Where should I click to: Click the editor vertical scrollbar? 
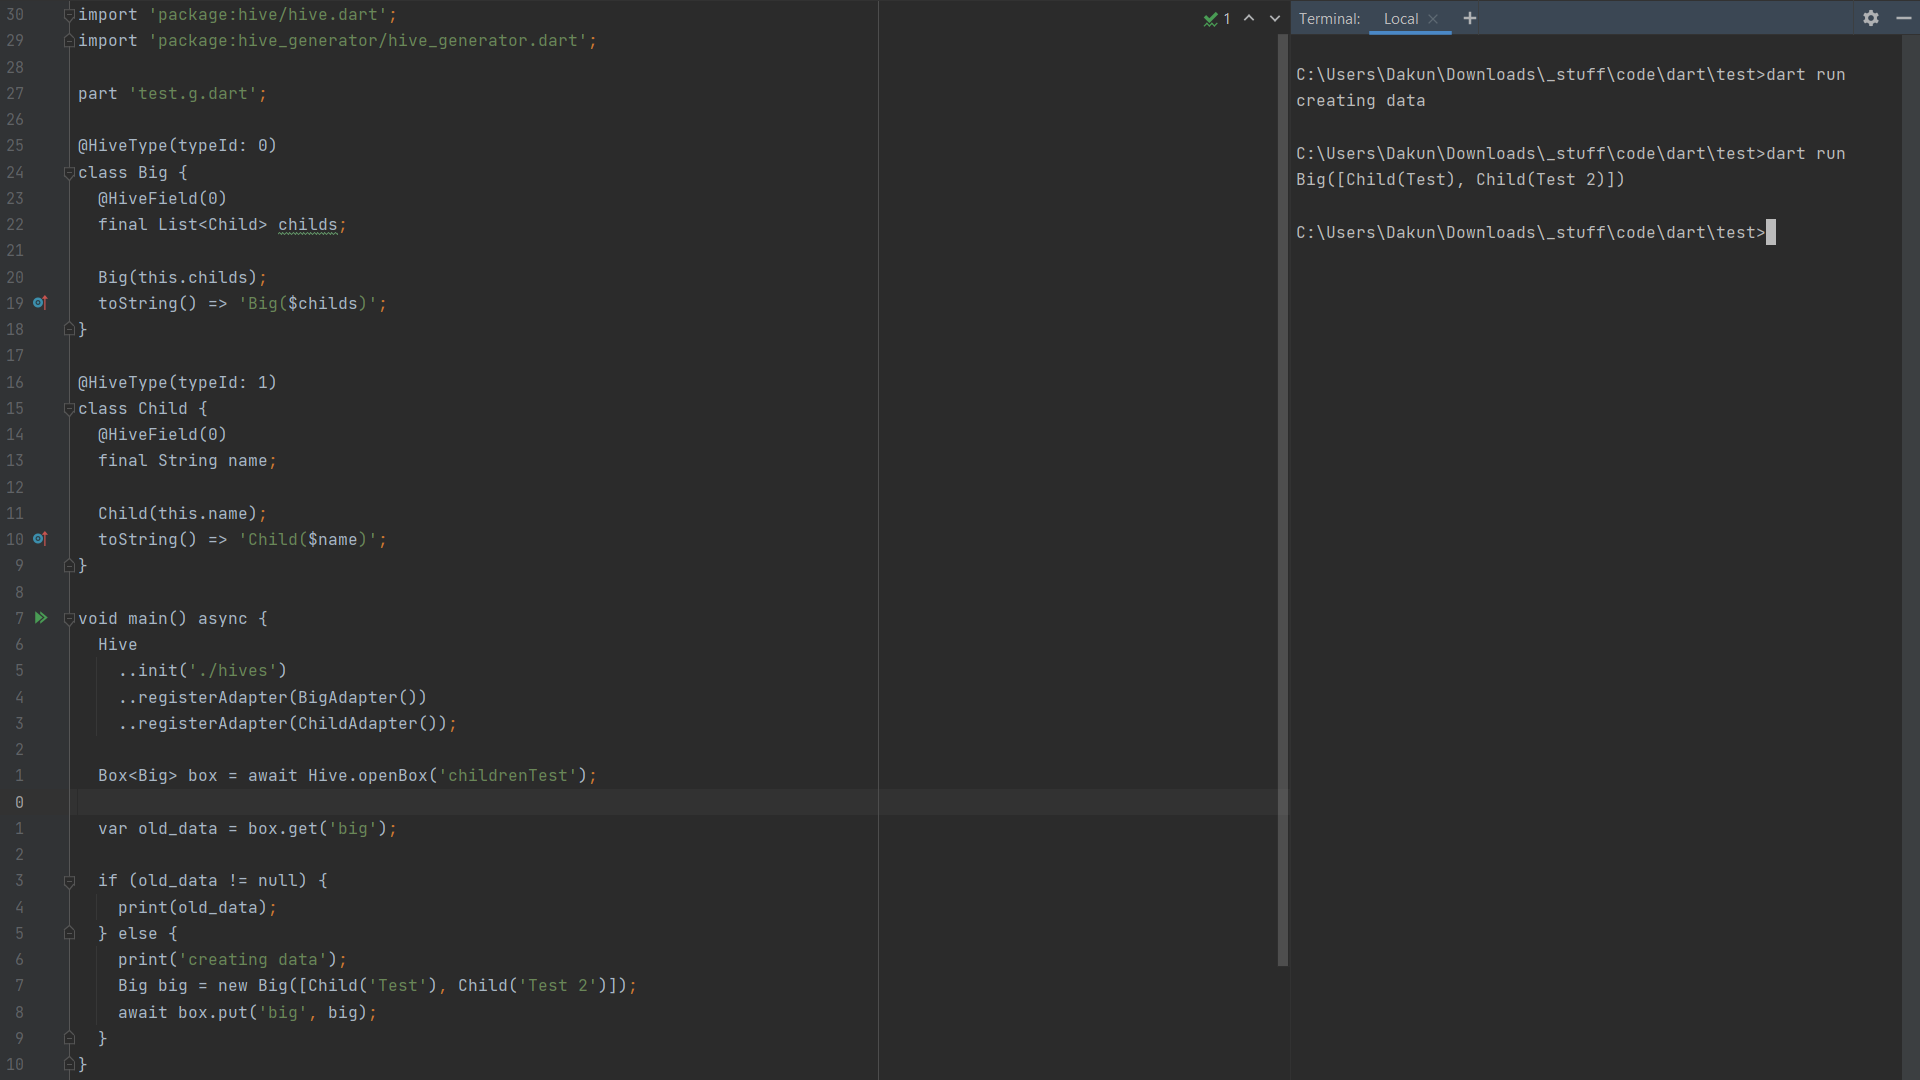[x=1283, y=500]
